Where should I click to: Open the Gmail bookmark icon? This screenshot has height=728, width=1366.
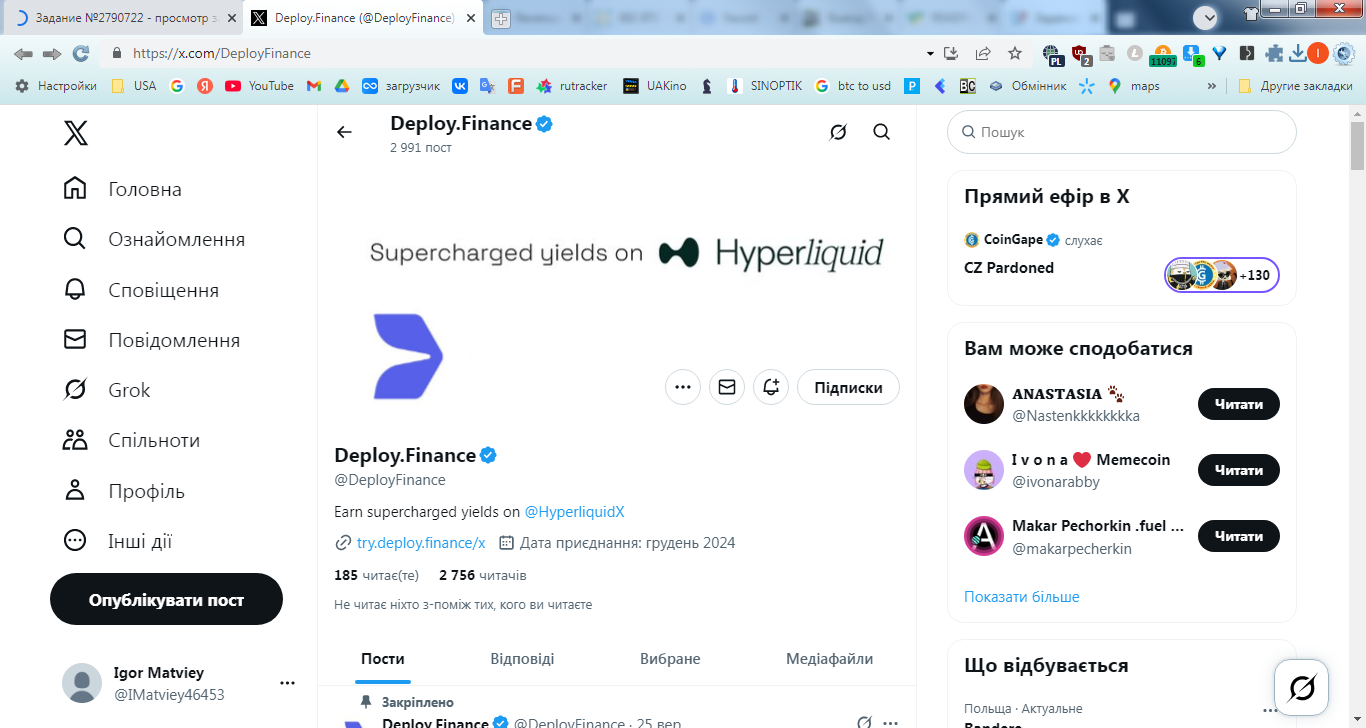click(x=314, y=86)
